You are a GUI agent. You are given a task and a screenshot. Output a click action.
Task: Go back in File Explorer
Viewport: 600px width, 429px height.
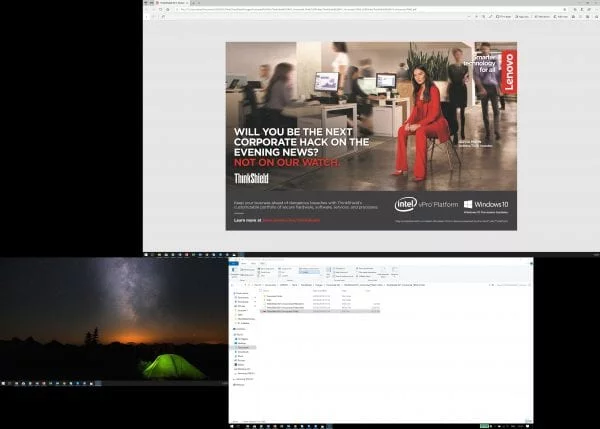point(232,285)
